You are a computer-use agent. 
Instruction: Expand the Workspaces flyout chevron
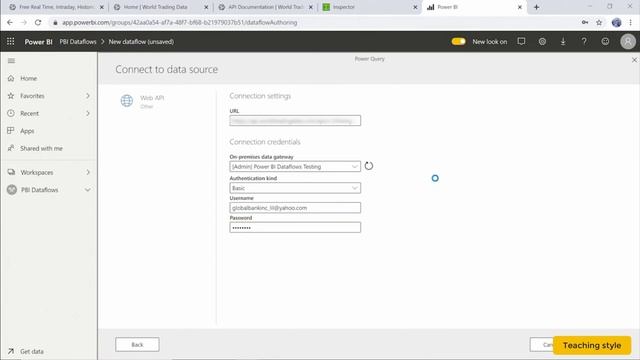pos(88,173)
